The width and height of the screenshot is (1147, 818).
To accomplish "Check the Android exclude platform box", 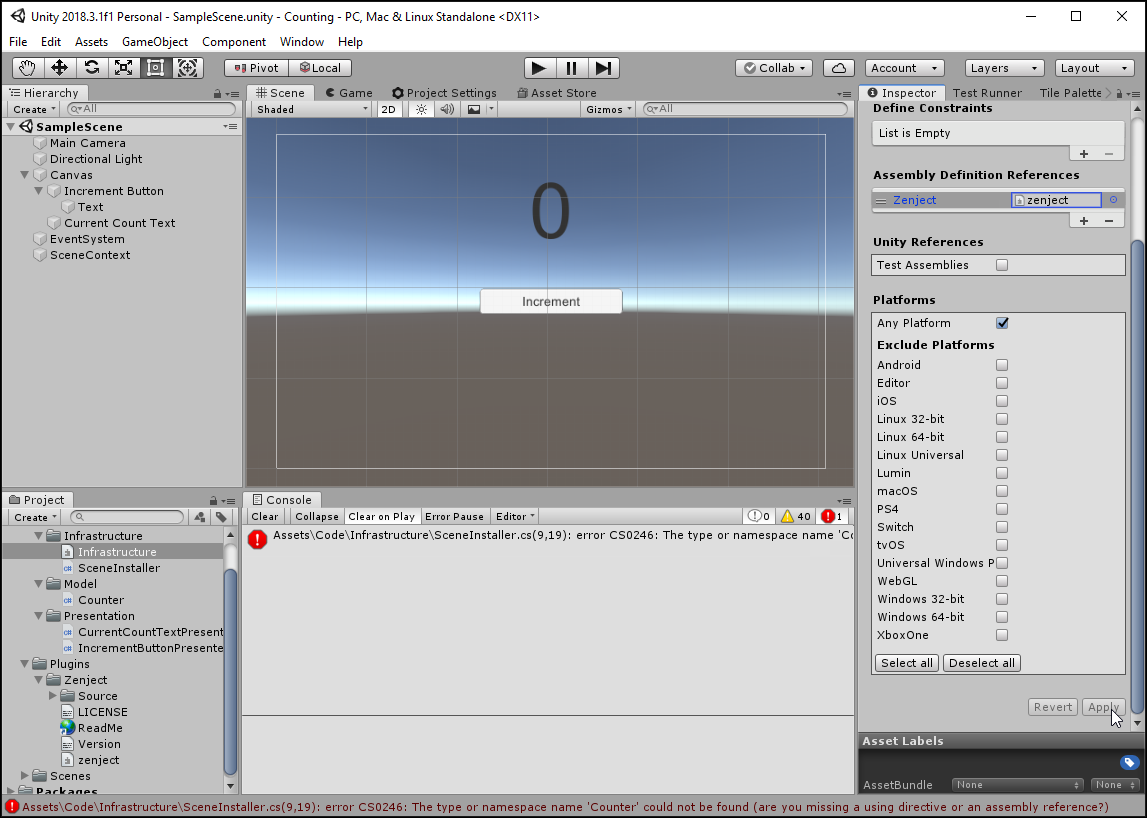I will pyautogui.click(x=1002, y=365).
